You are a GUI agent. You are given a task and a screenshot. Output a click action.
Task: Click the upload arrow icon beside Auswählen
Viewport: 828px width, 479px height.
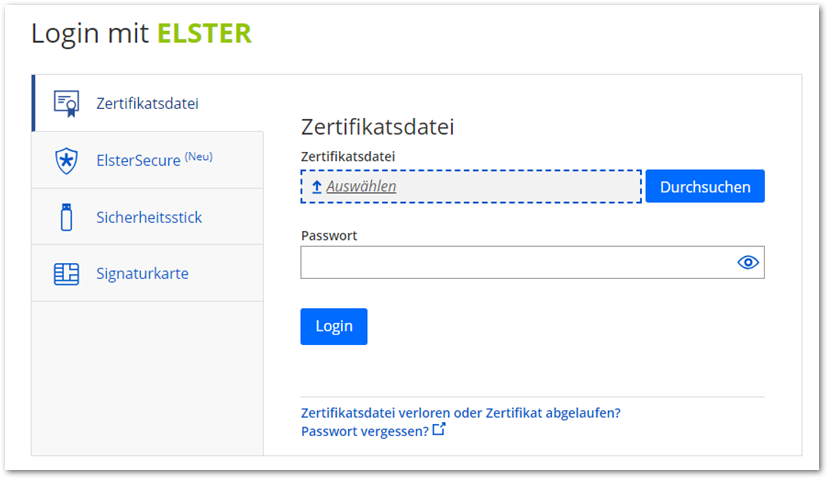pos(316,187)
